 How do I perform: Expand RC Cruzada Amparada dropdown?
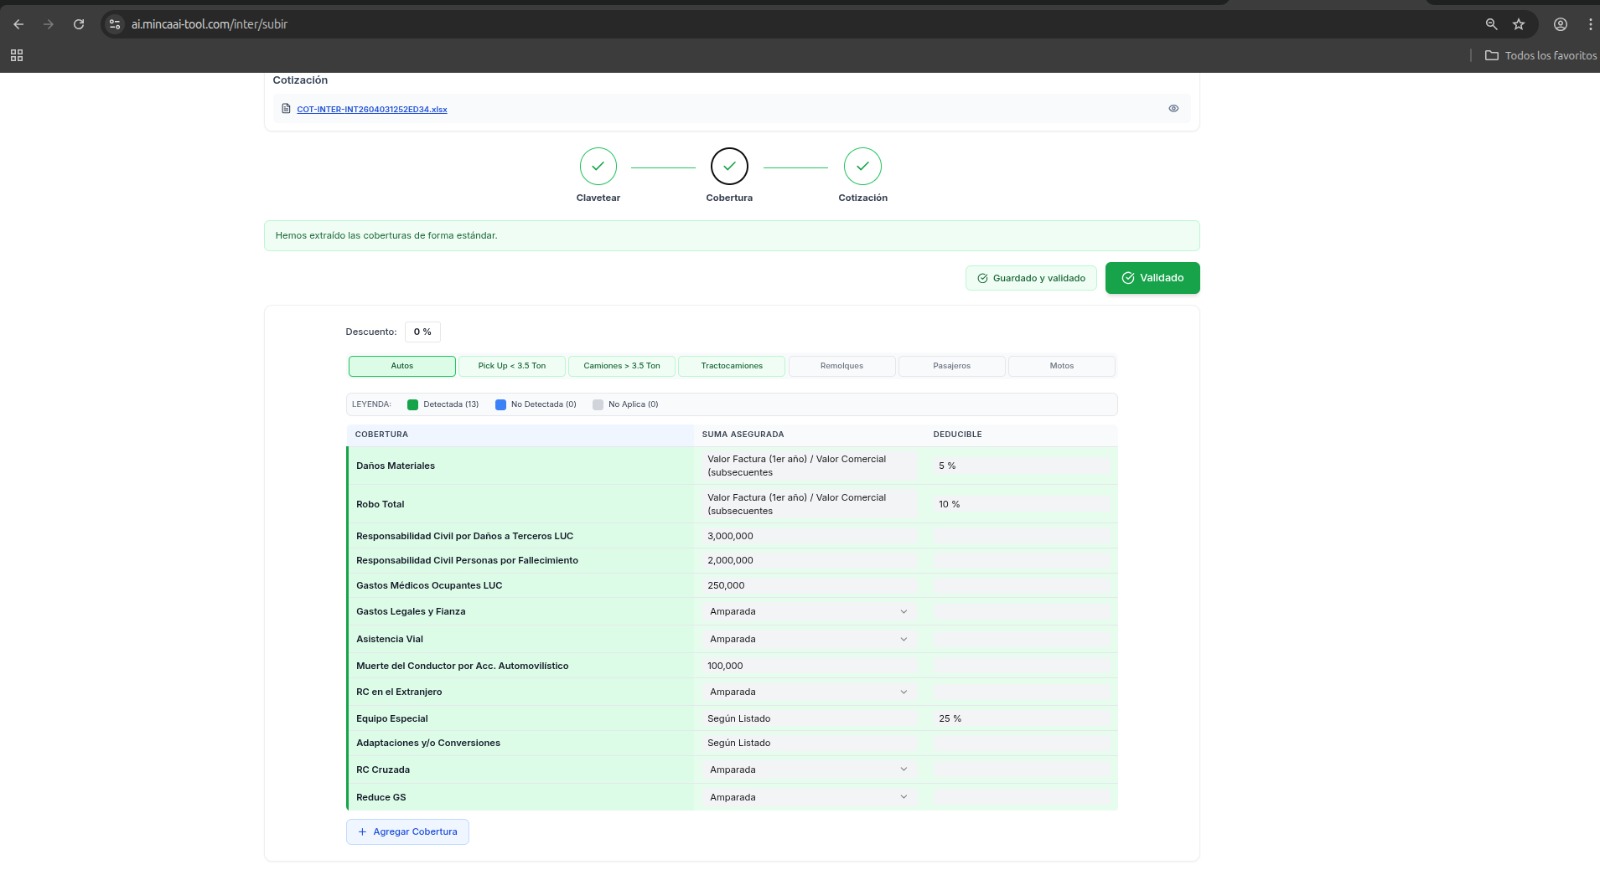coord(808,770)
